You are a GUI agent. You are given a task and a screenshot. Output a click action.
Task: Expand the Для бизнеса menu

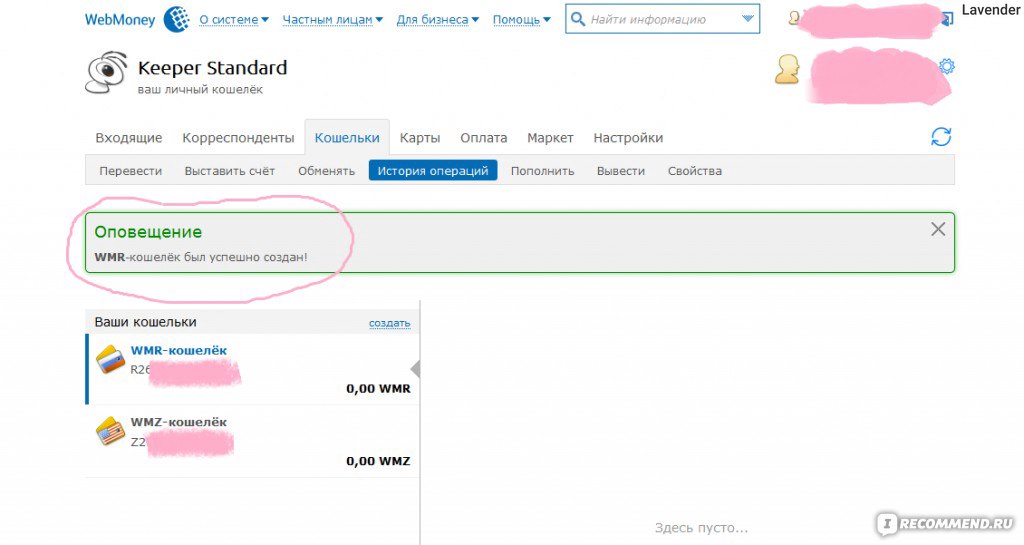[438, 20]
